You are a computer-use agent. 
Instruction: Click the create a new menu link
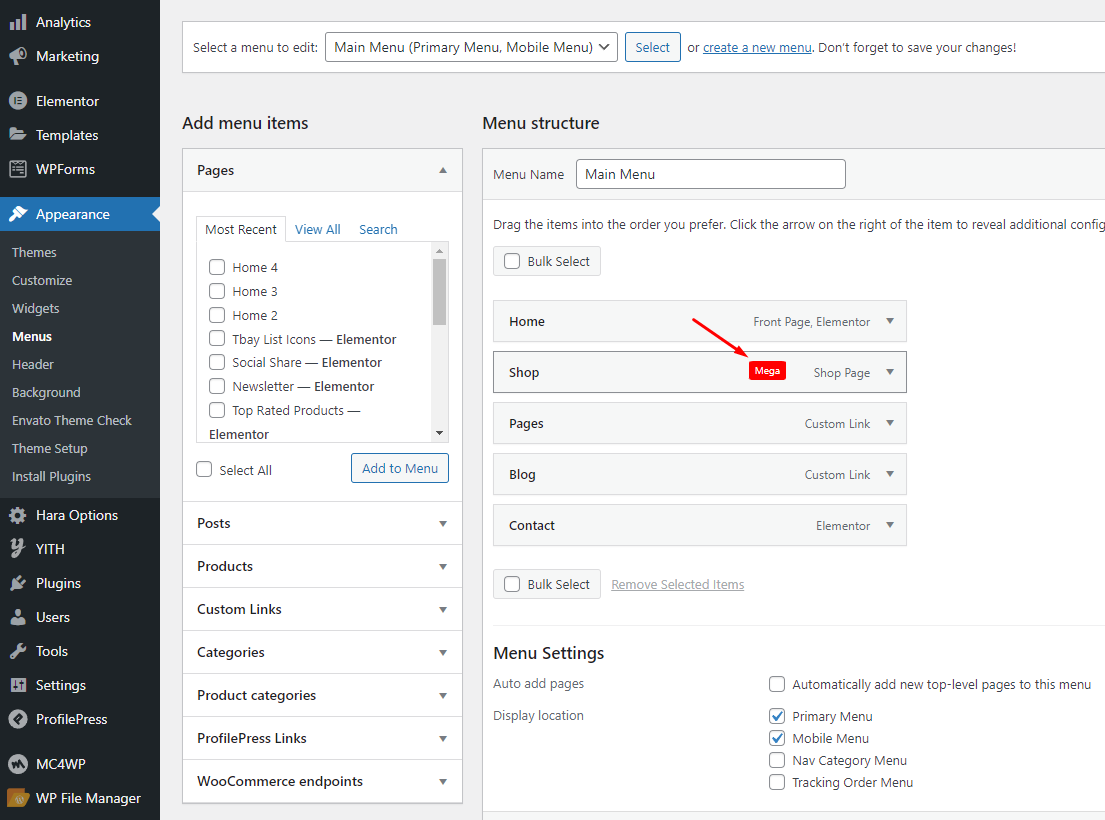point(757,47)
